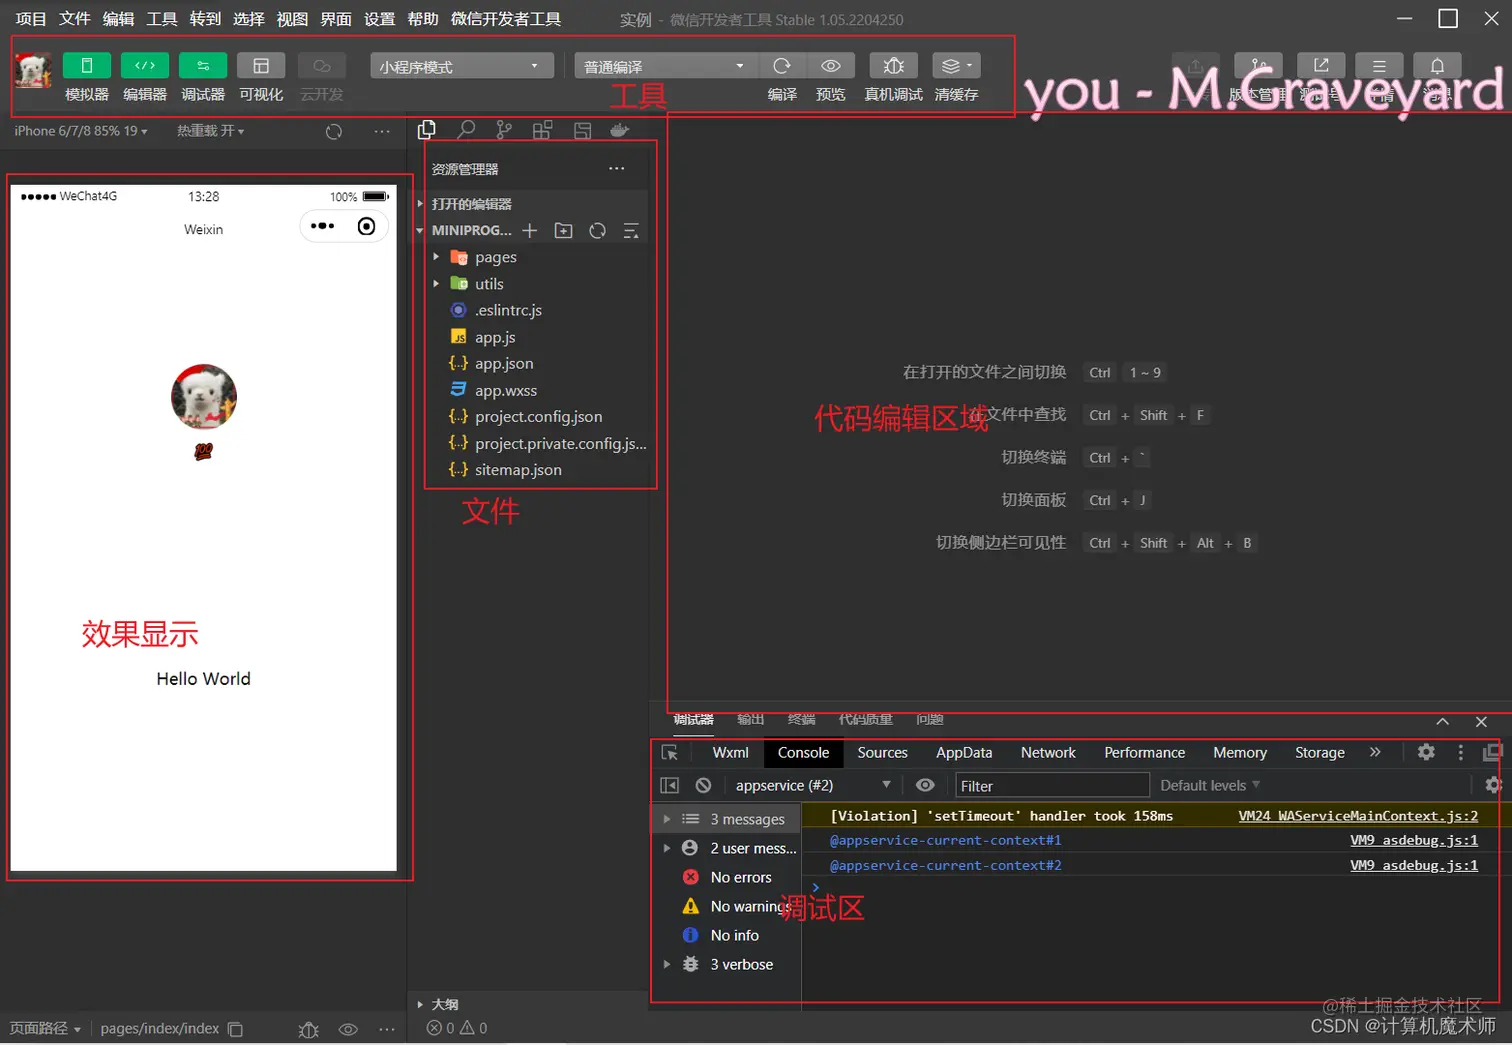This screenshot has width=1512, height=1045.
Task: Collapse all folders in explorer
Action: [631, 231]
